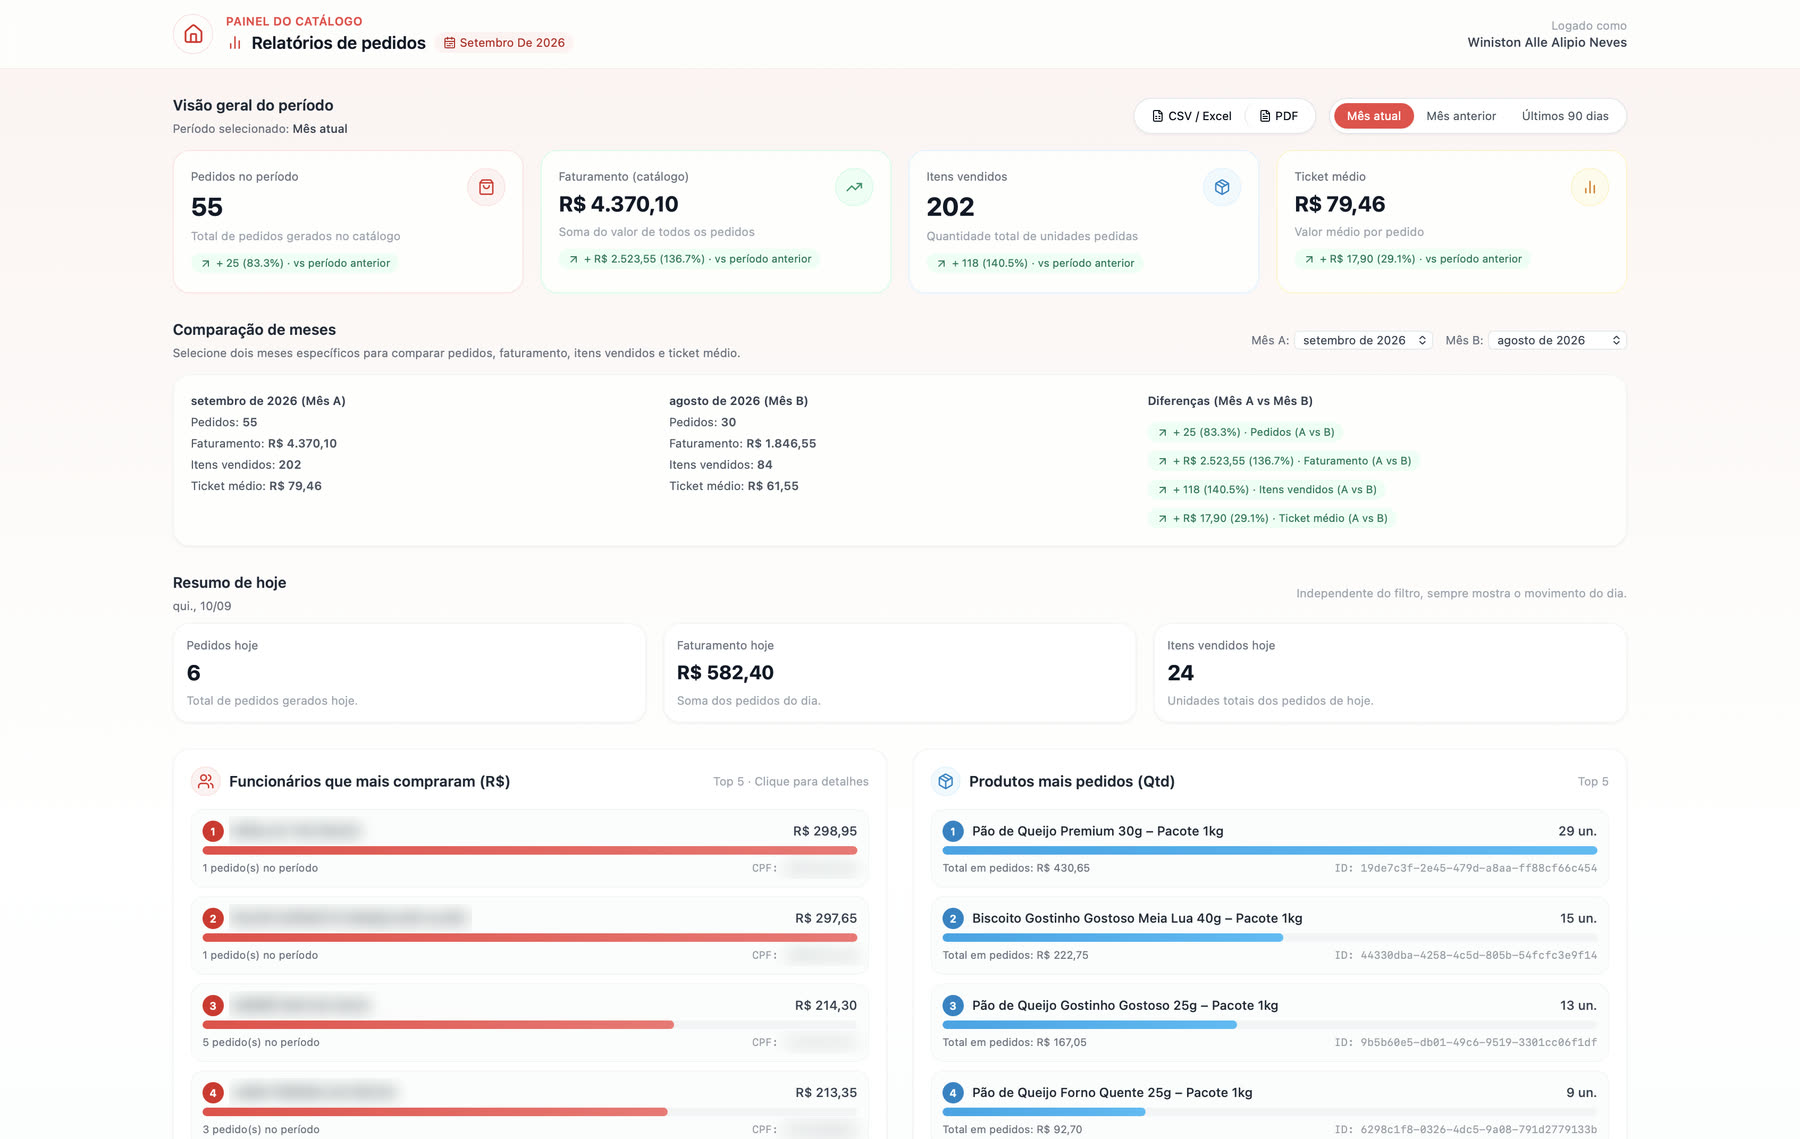Export report via PDF text
Viewport: 1800px width, 1139px height.
point(1287,116)
